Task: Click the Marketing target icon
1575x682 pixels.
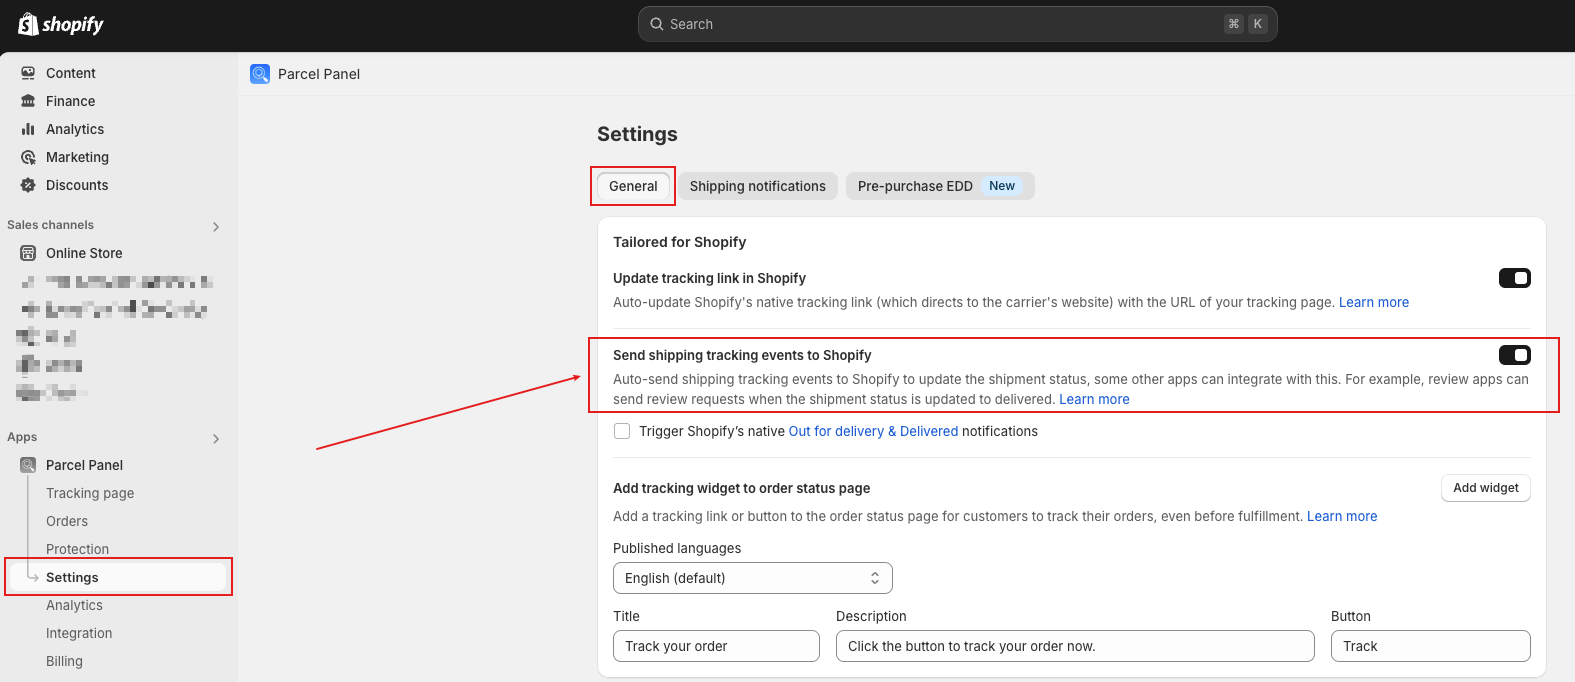Action: [x=28, y=157]
